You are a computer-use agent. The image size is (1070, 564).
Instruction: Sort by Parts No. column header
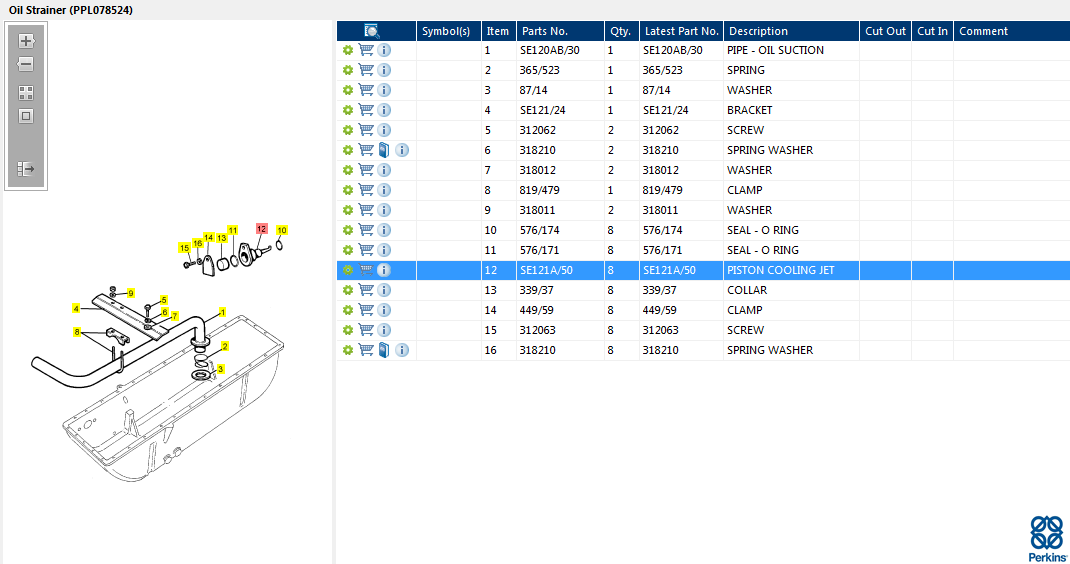click(x=560, y=31)
